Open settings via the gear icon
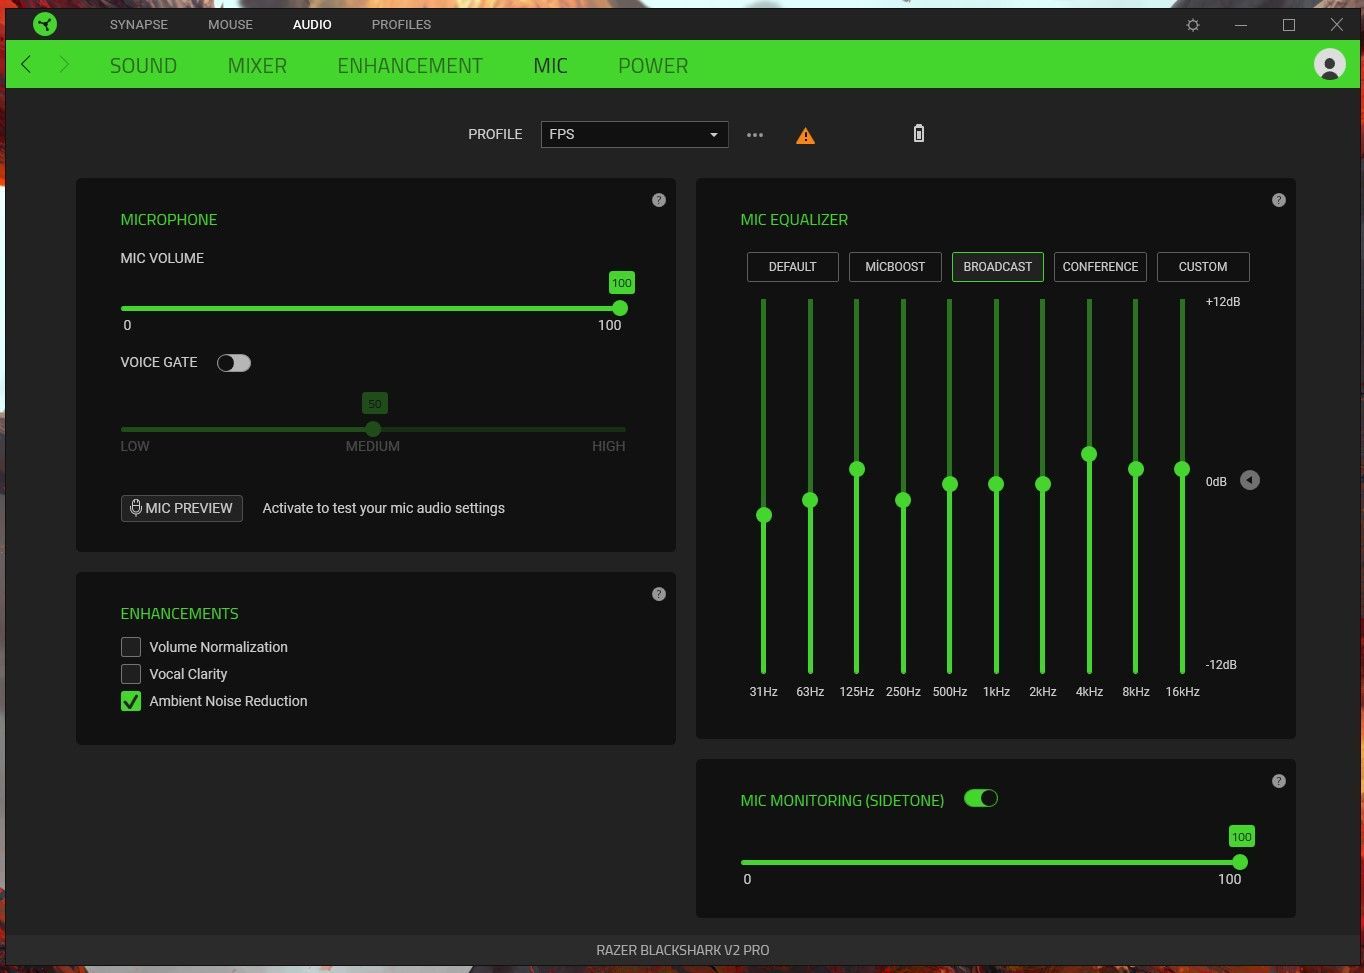The image size is (1364, 973). coord(1193,25)
